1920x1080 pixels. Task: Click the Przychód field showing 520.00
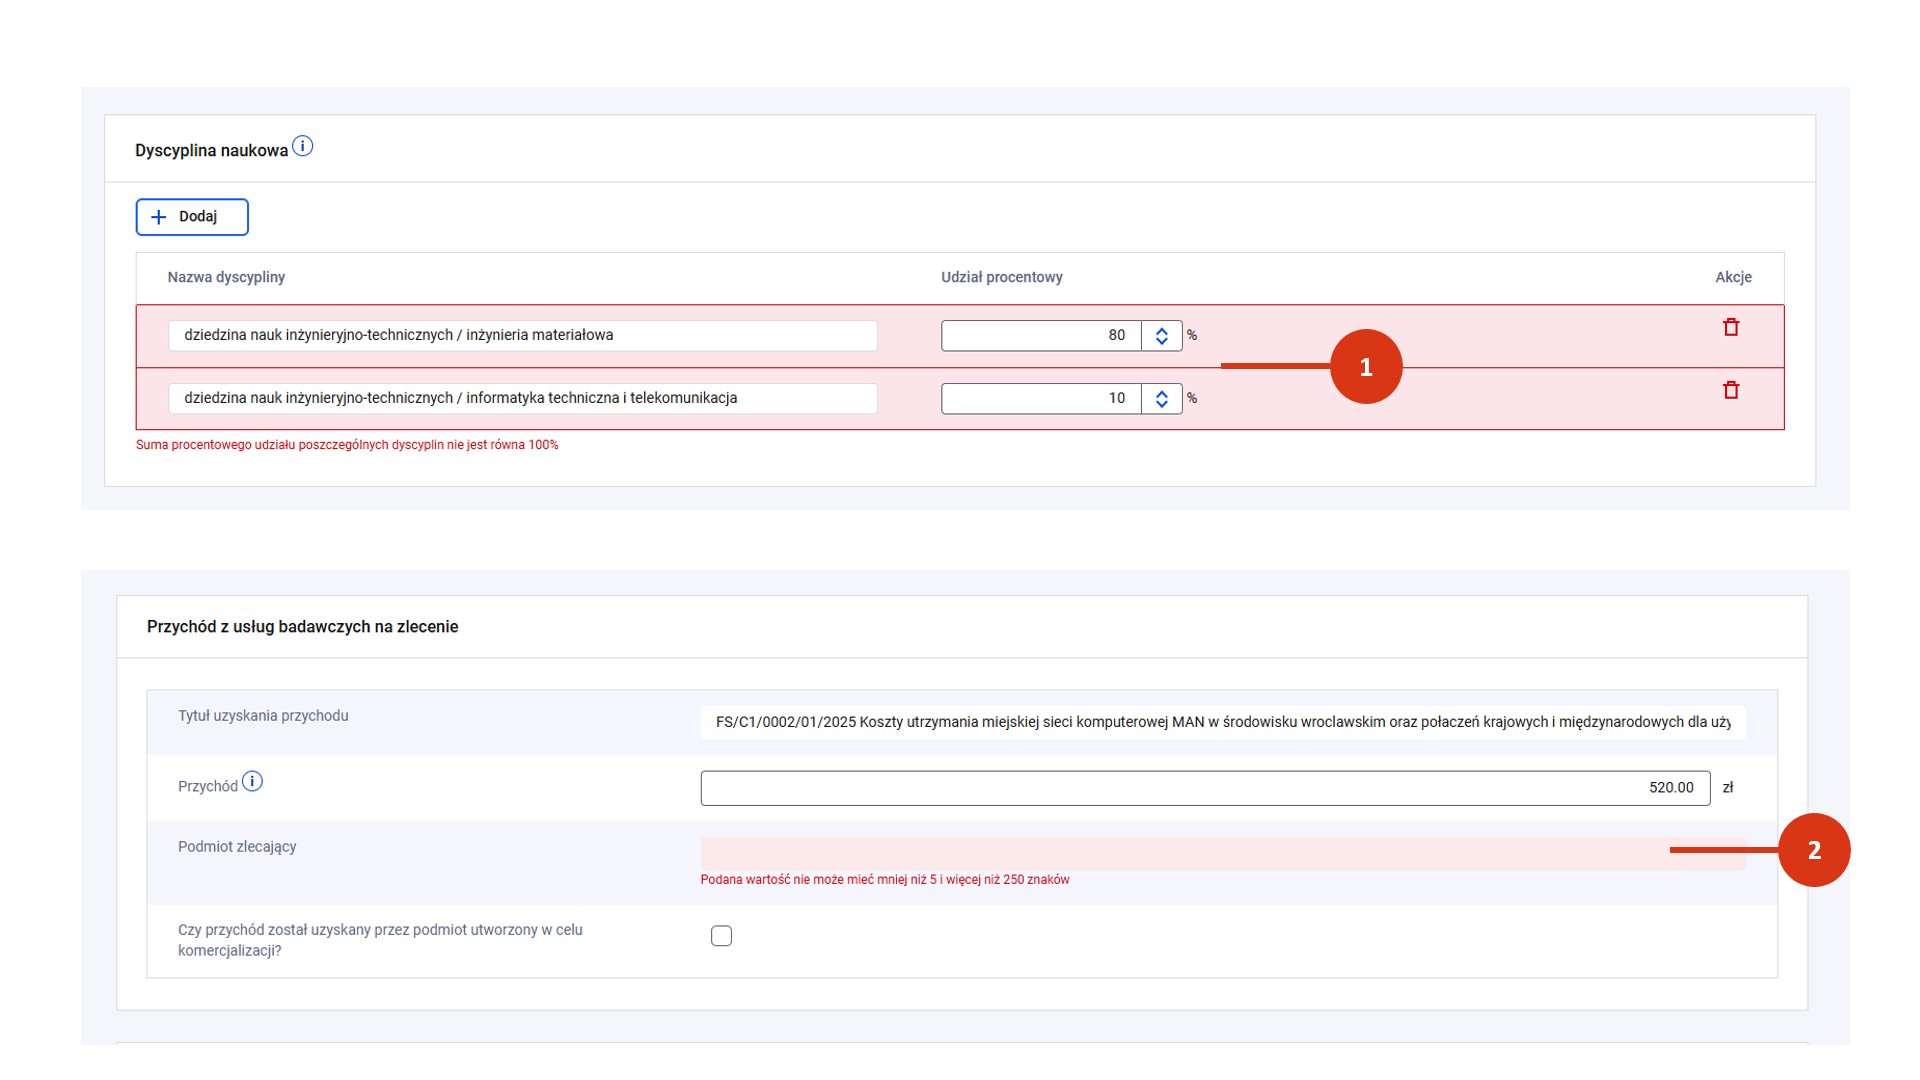[x=1204, y=788]
